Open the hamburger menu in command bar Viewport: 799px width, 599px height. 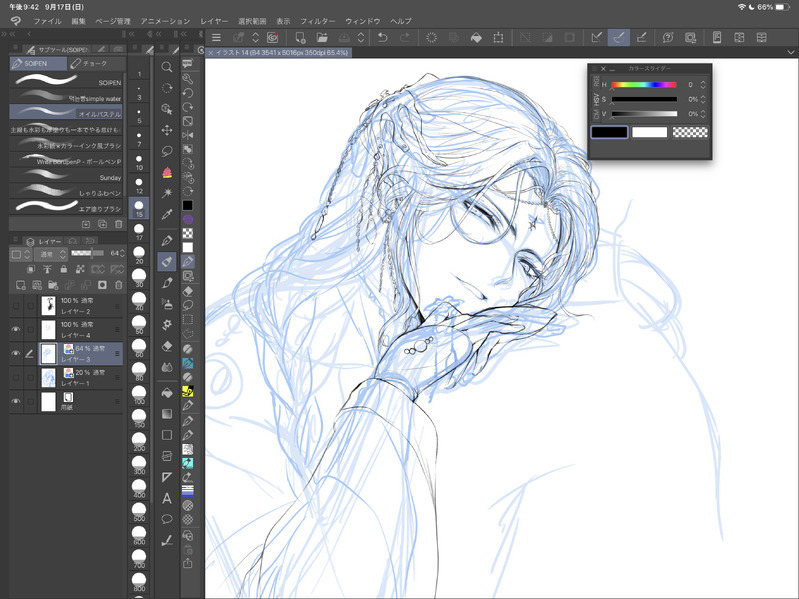click(x=217, y=38)
